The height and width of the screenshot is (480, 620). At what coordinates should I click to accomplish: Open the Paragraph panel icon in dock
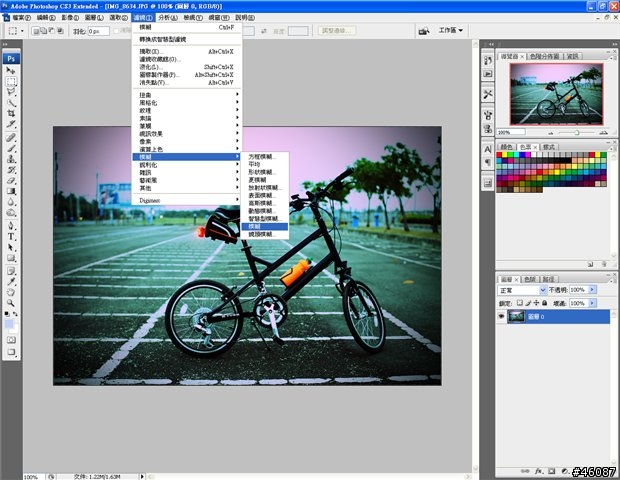488,162
